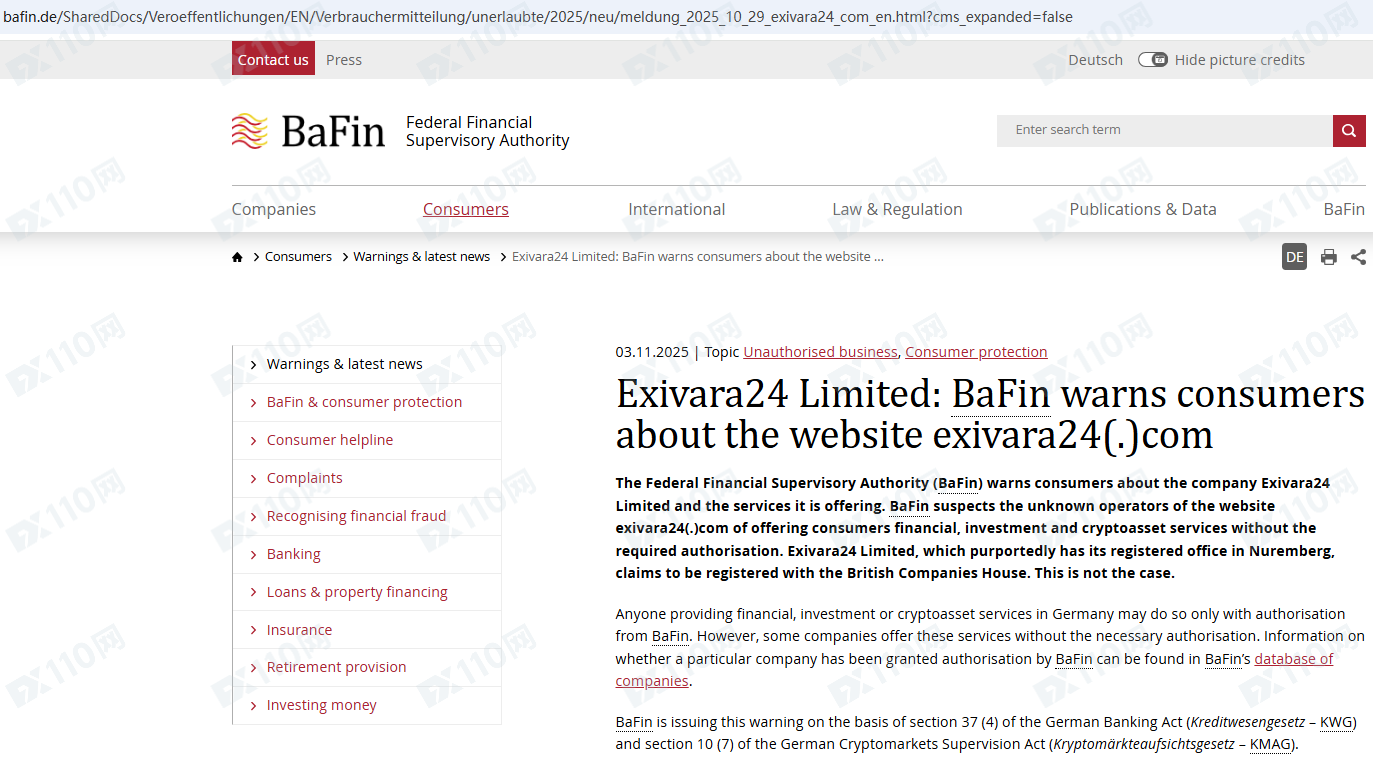
Task: Click the KMAG abbreviation in the text
Action: 1270,744
